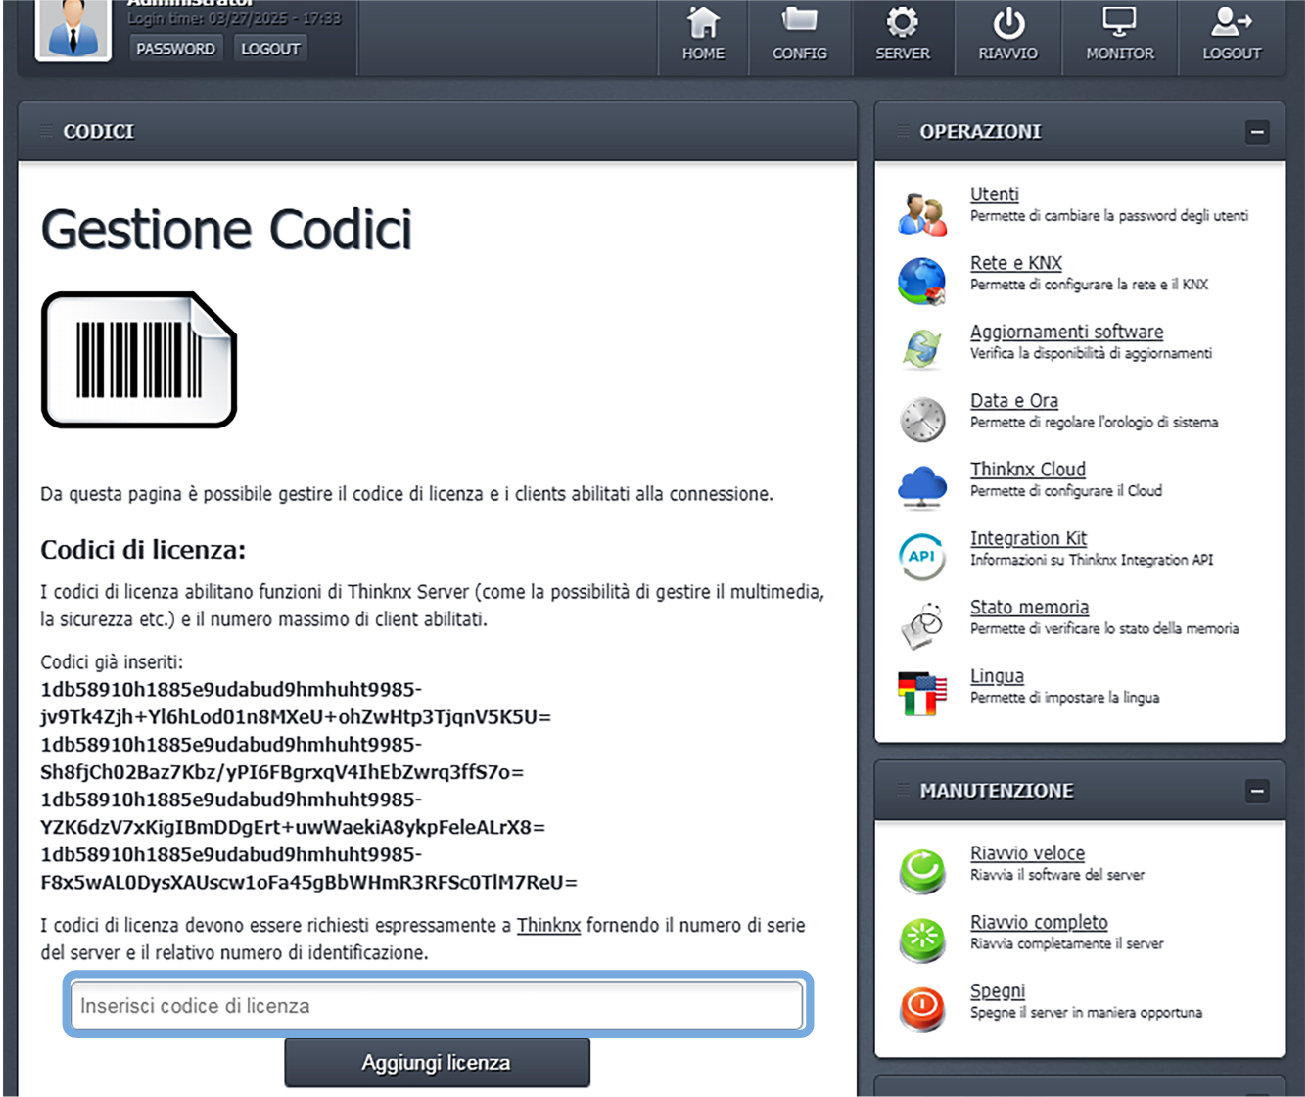Click the Password button under Administrator

click(x=176, y=48)
